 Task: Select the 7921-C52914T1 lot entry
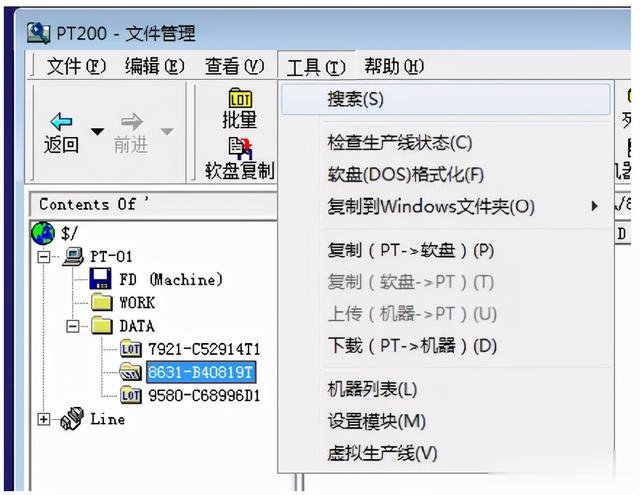(x=204, y=349)
